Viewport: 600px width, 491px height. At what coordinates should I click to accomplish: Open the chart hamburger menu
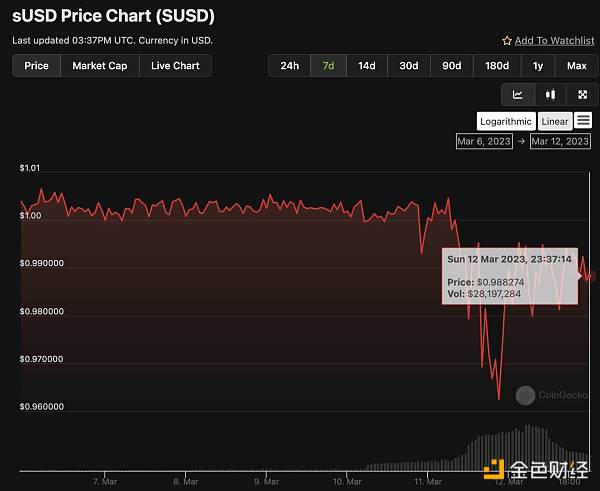click(x=583, y=121)
